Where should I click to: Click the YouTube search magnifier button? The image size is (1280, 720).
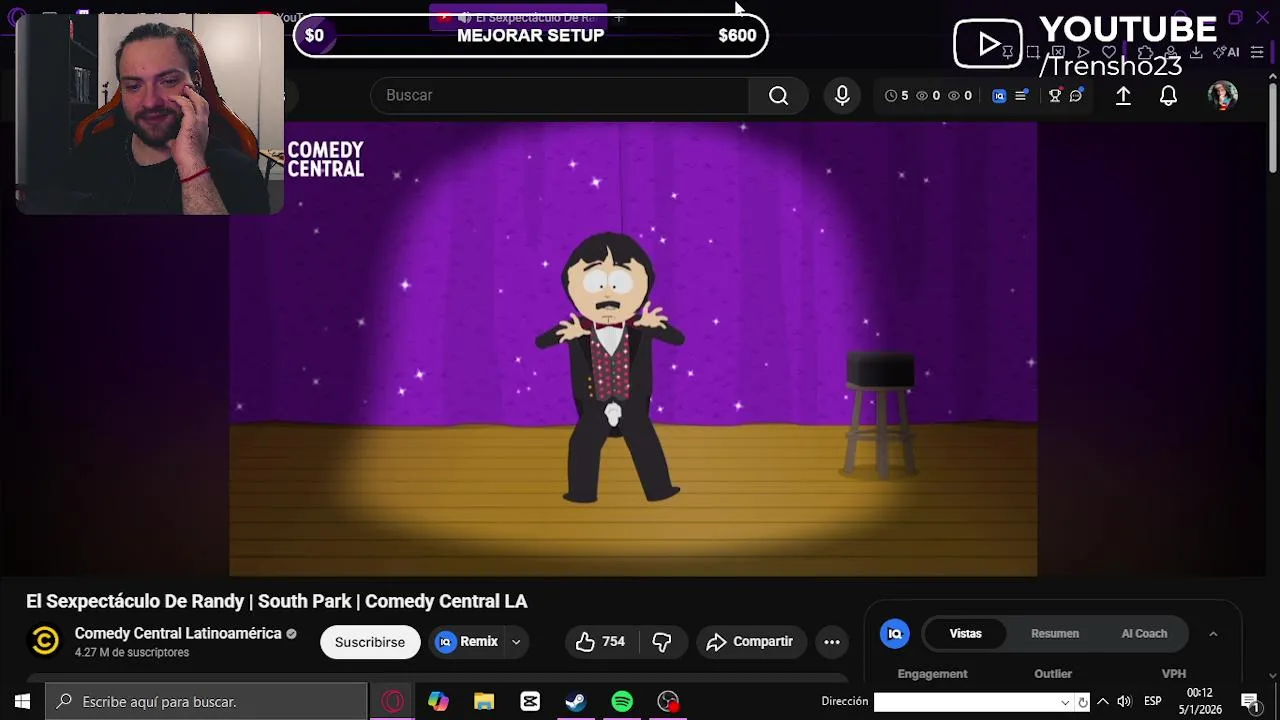778,95
